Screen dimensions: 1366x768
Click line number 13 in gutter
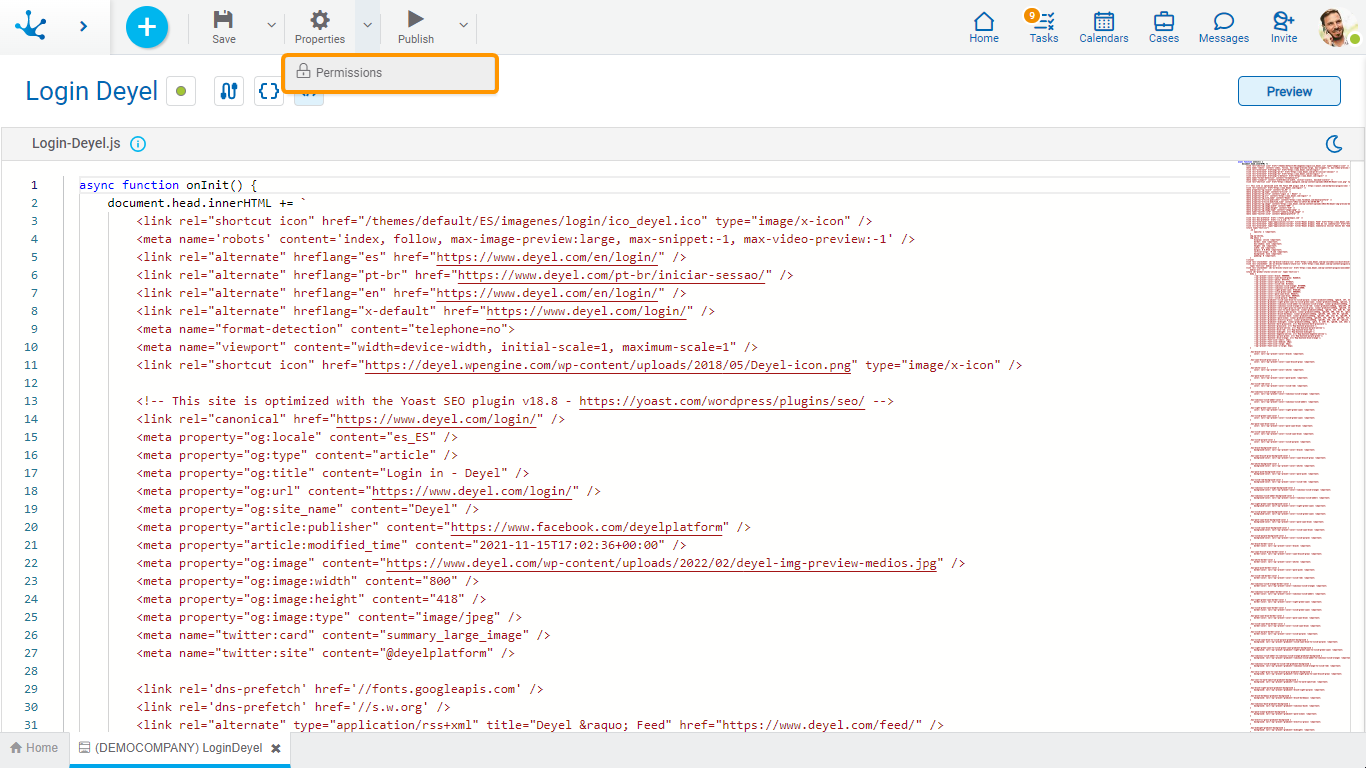point(30,401)
